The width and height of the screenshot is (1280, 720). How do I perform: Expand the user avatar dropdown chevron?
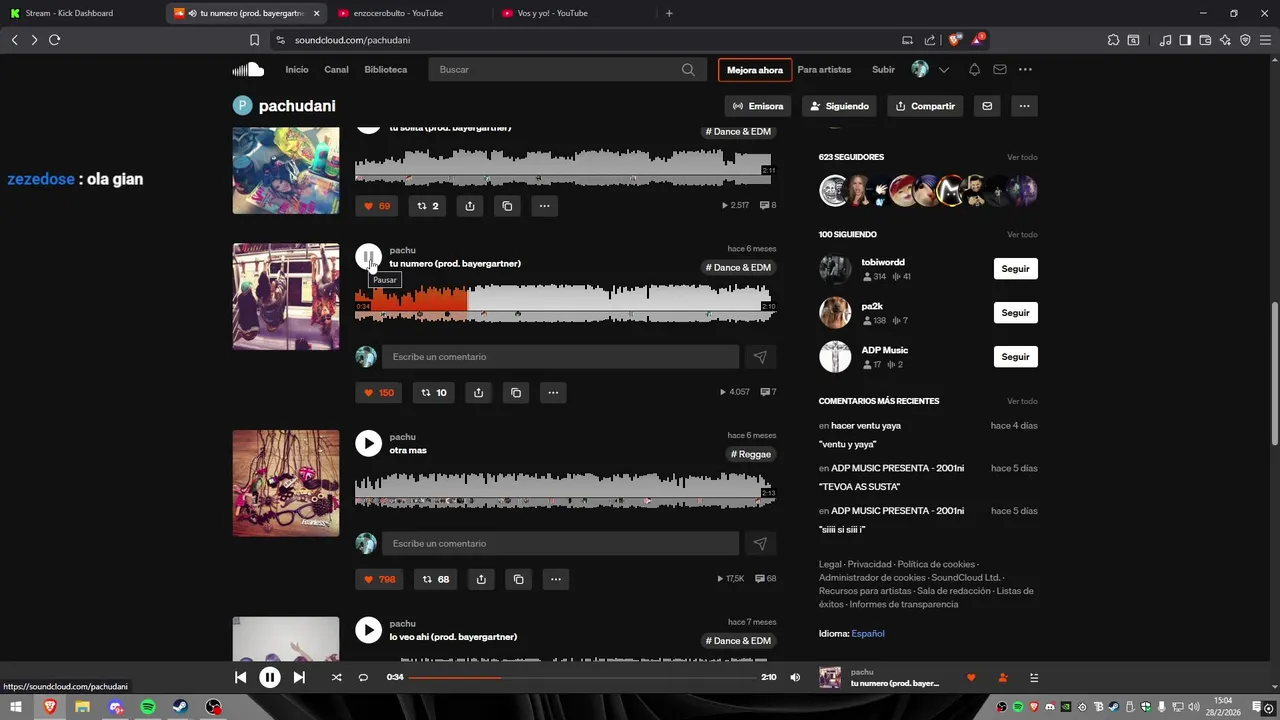943,70
